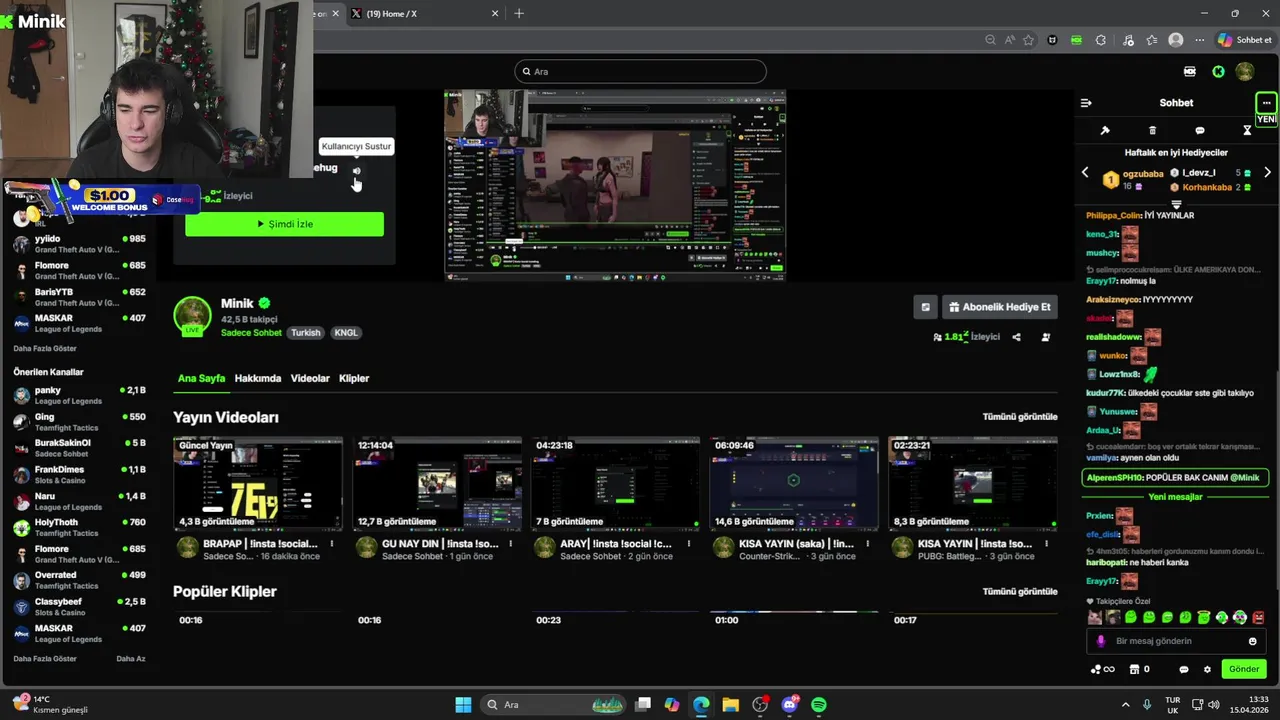This screenshot has height=720, width=1280.
Task: Send the message with Gönder button
Action: (x=1244, y=669)
